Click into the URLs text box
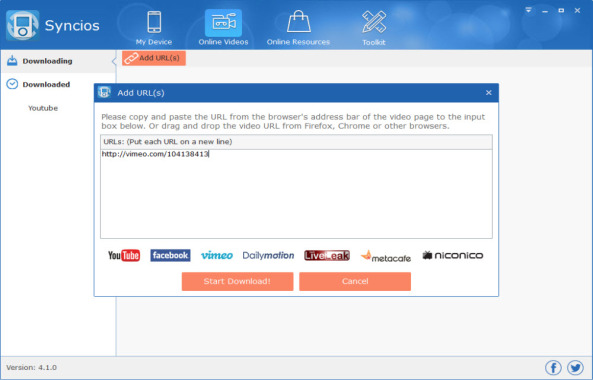 click(x=296, y=194)
